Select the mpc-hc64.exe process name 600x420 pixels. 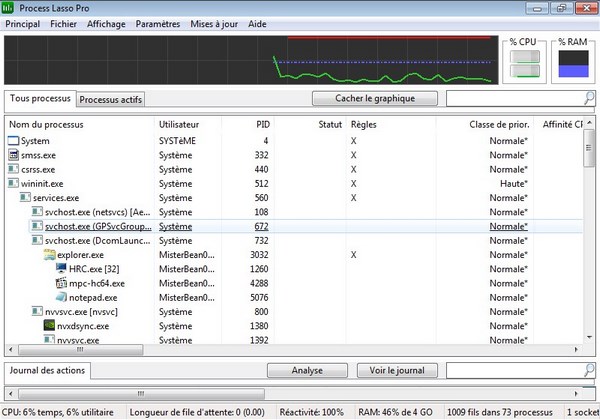pyautogui.click(x=97, y=283)
